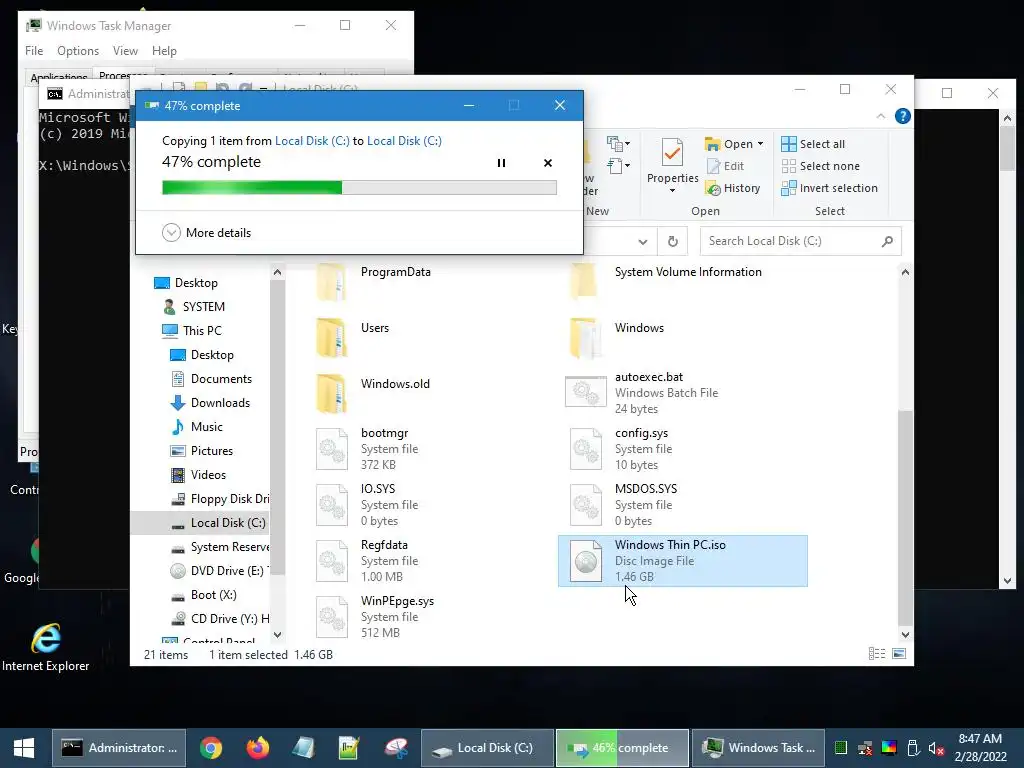Select the Windows folder
The width and height of the screenshot is (1024, 768).
pyautogui.click(x=616, y=337)
